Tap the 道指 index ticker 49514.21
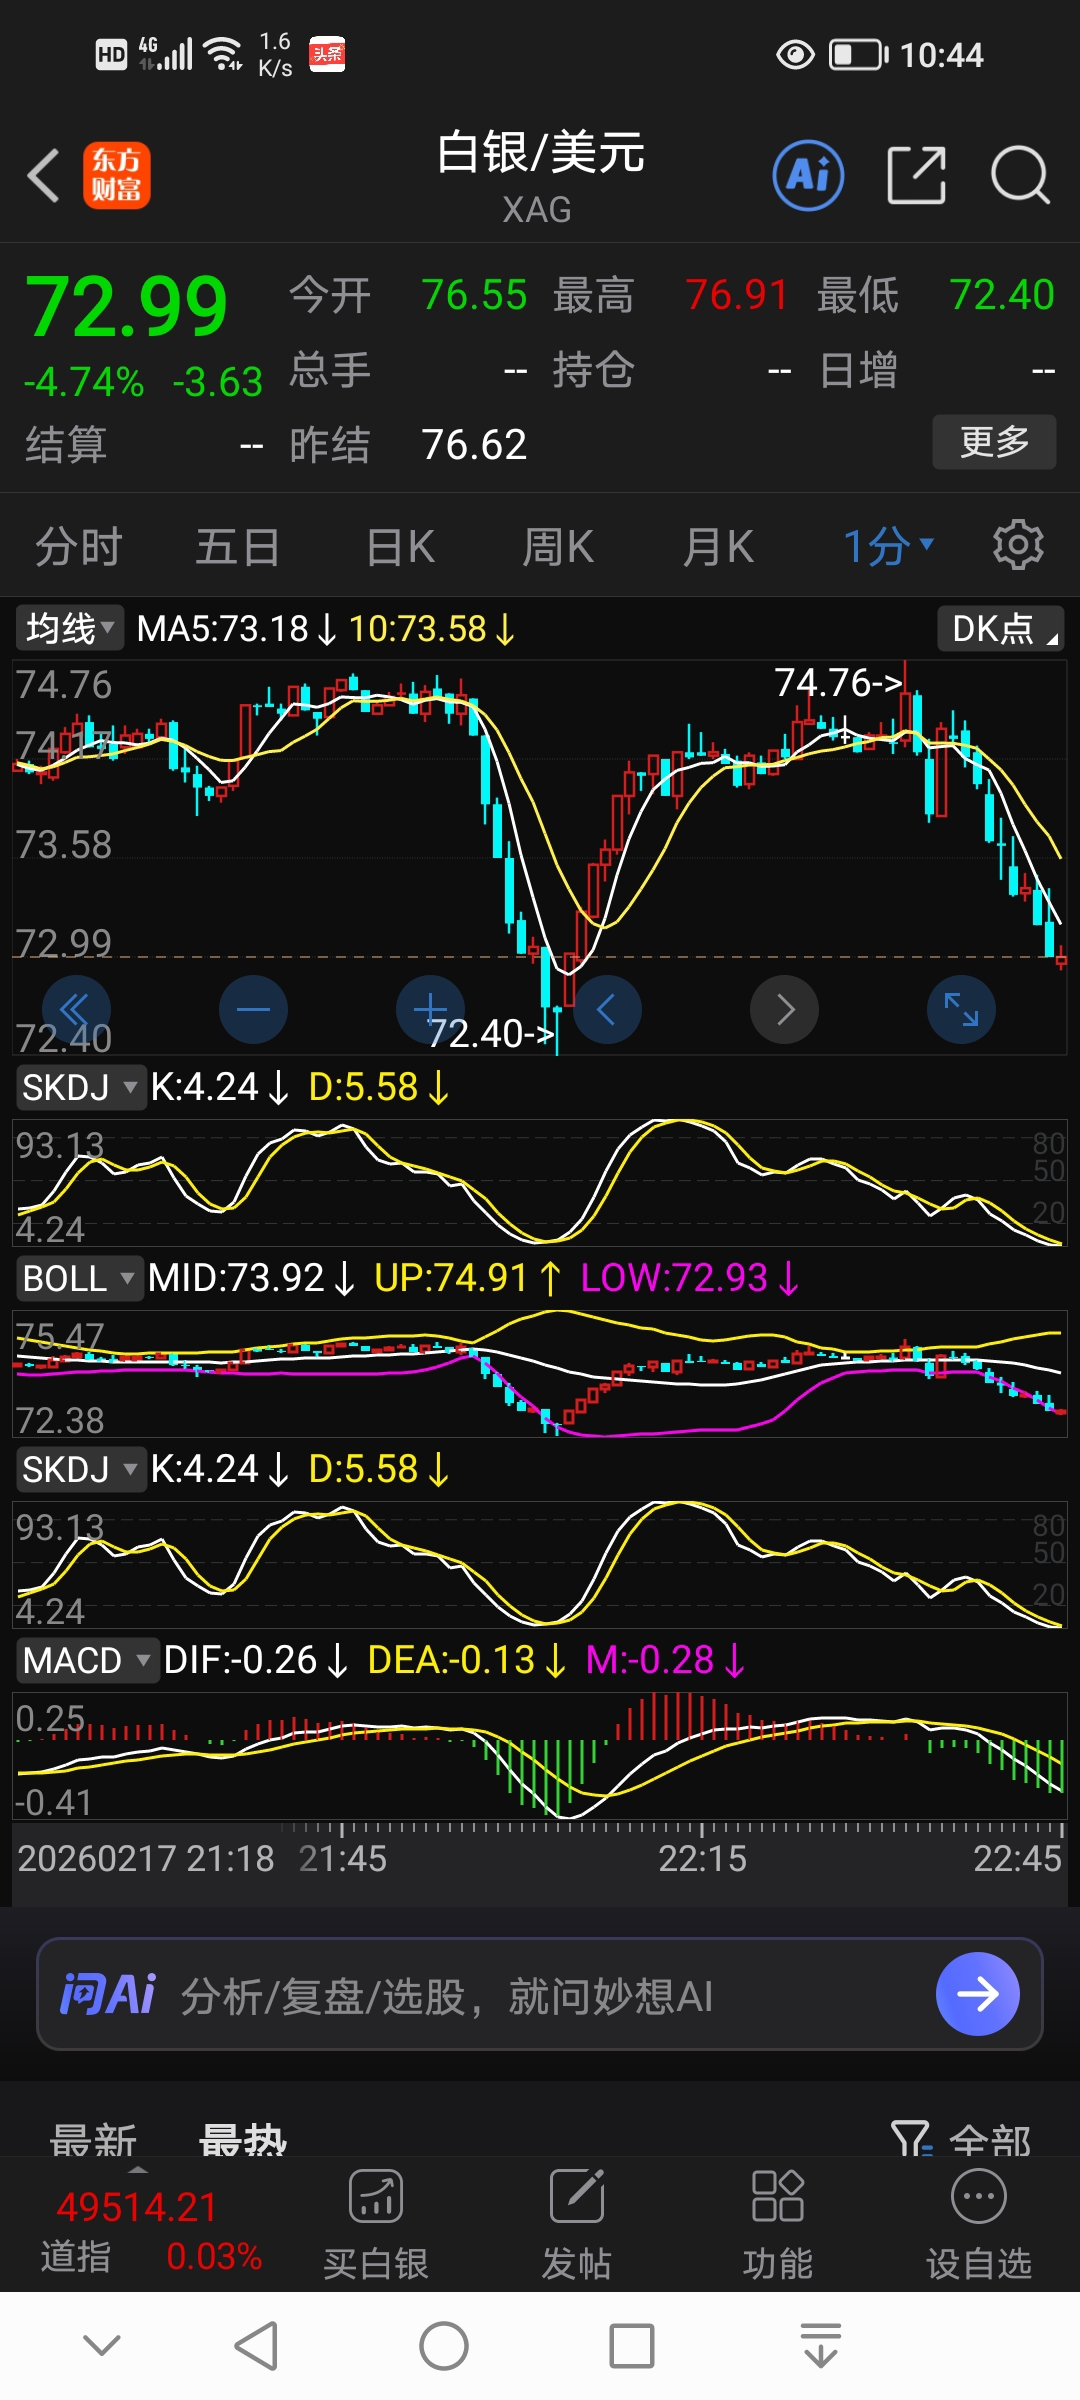 click(137, 2206)
